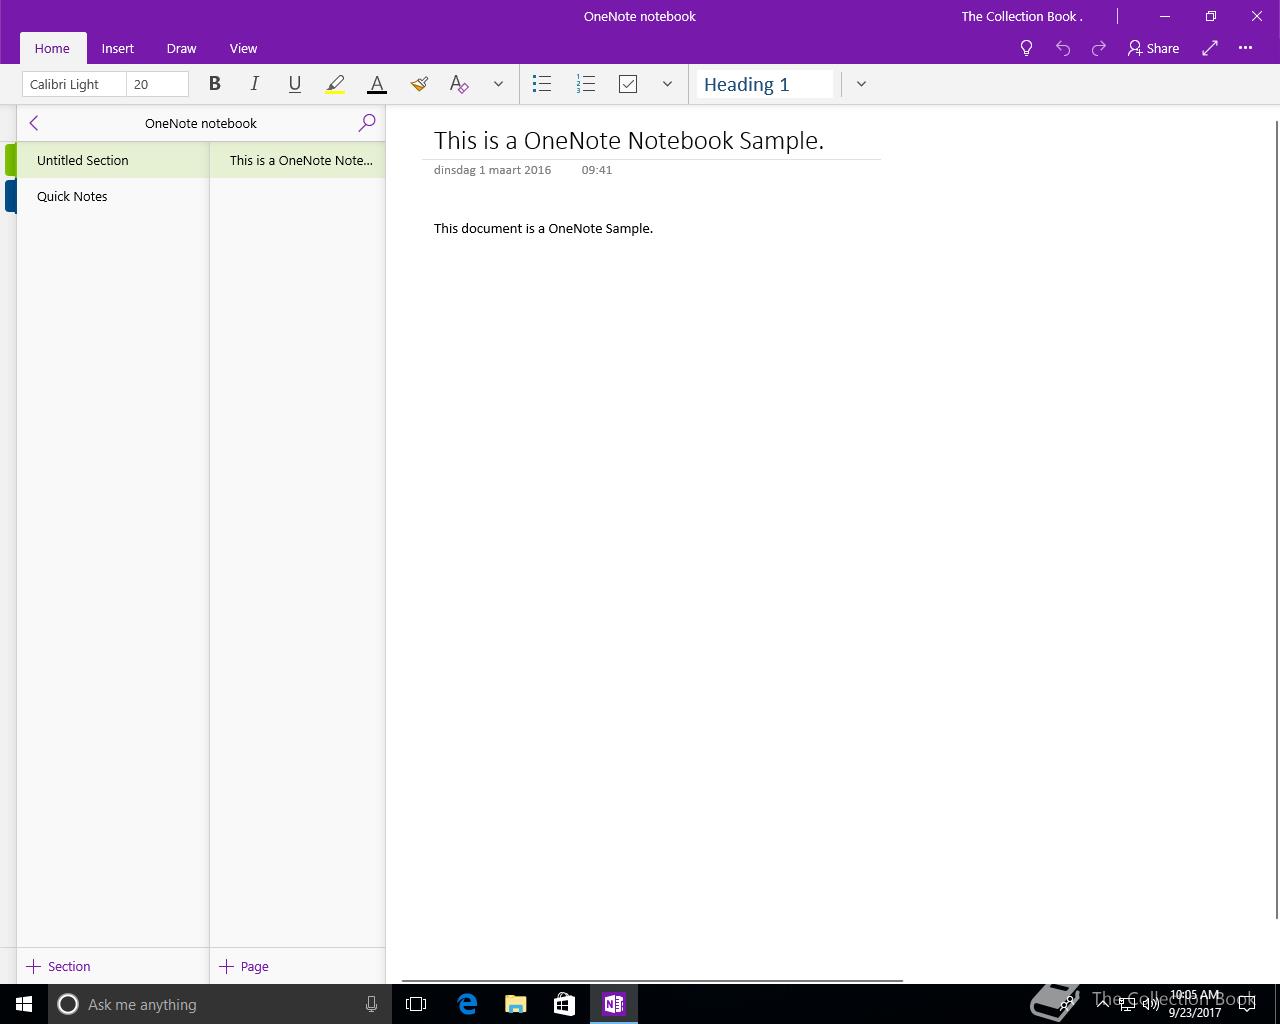Open the View tab

pyautogui.click(x=243, y=48)
